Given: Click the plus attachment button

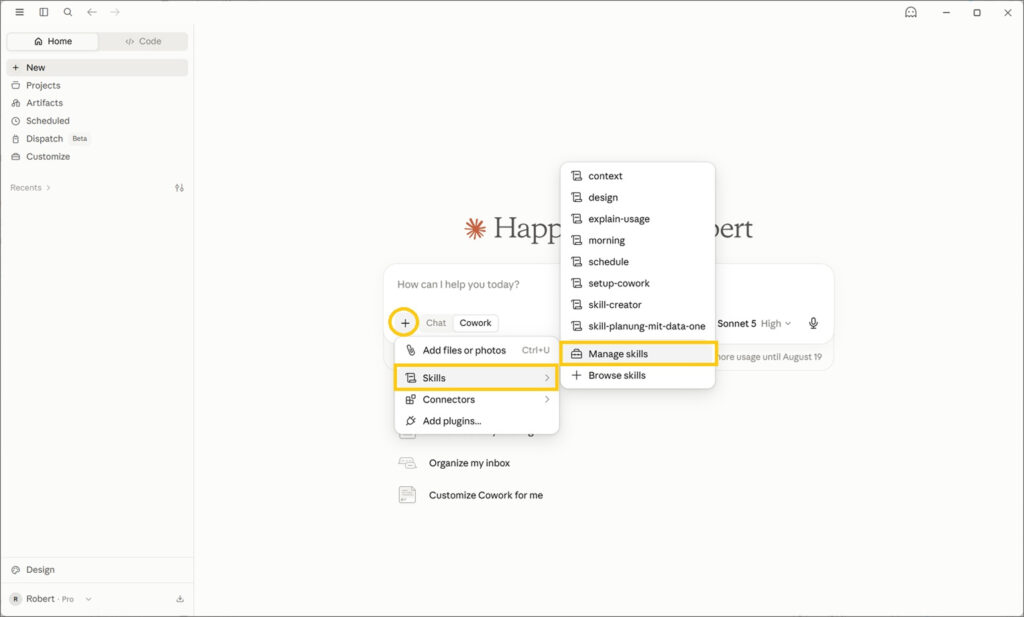Looking at the screenshot, I should pos(405,323).
